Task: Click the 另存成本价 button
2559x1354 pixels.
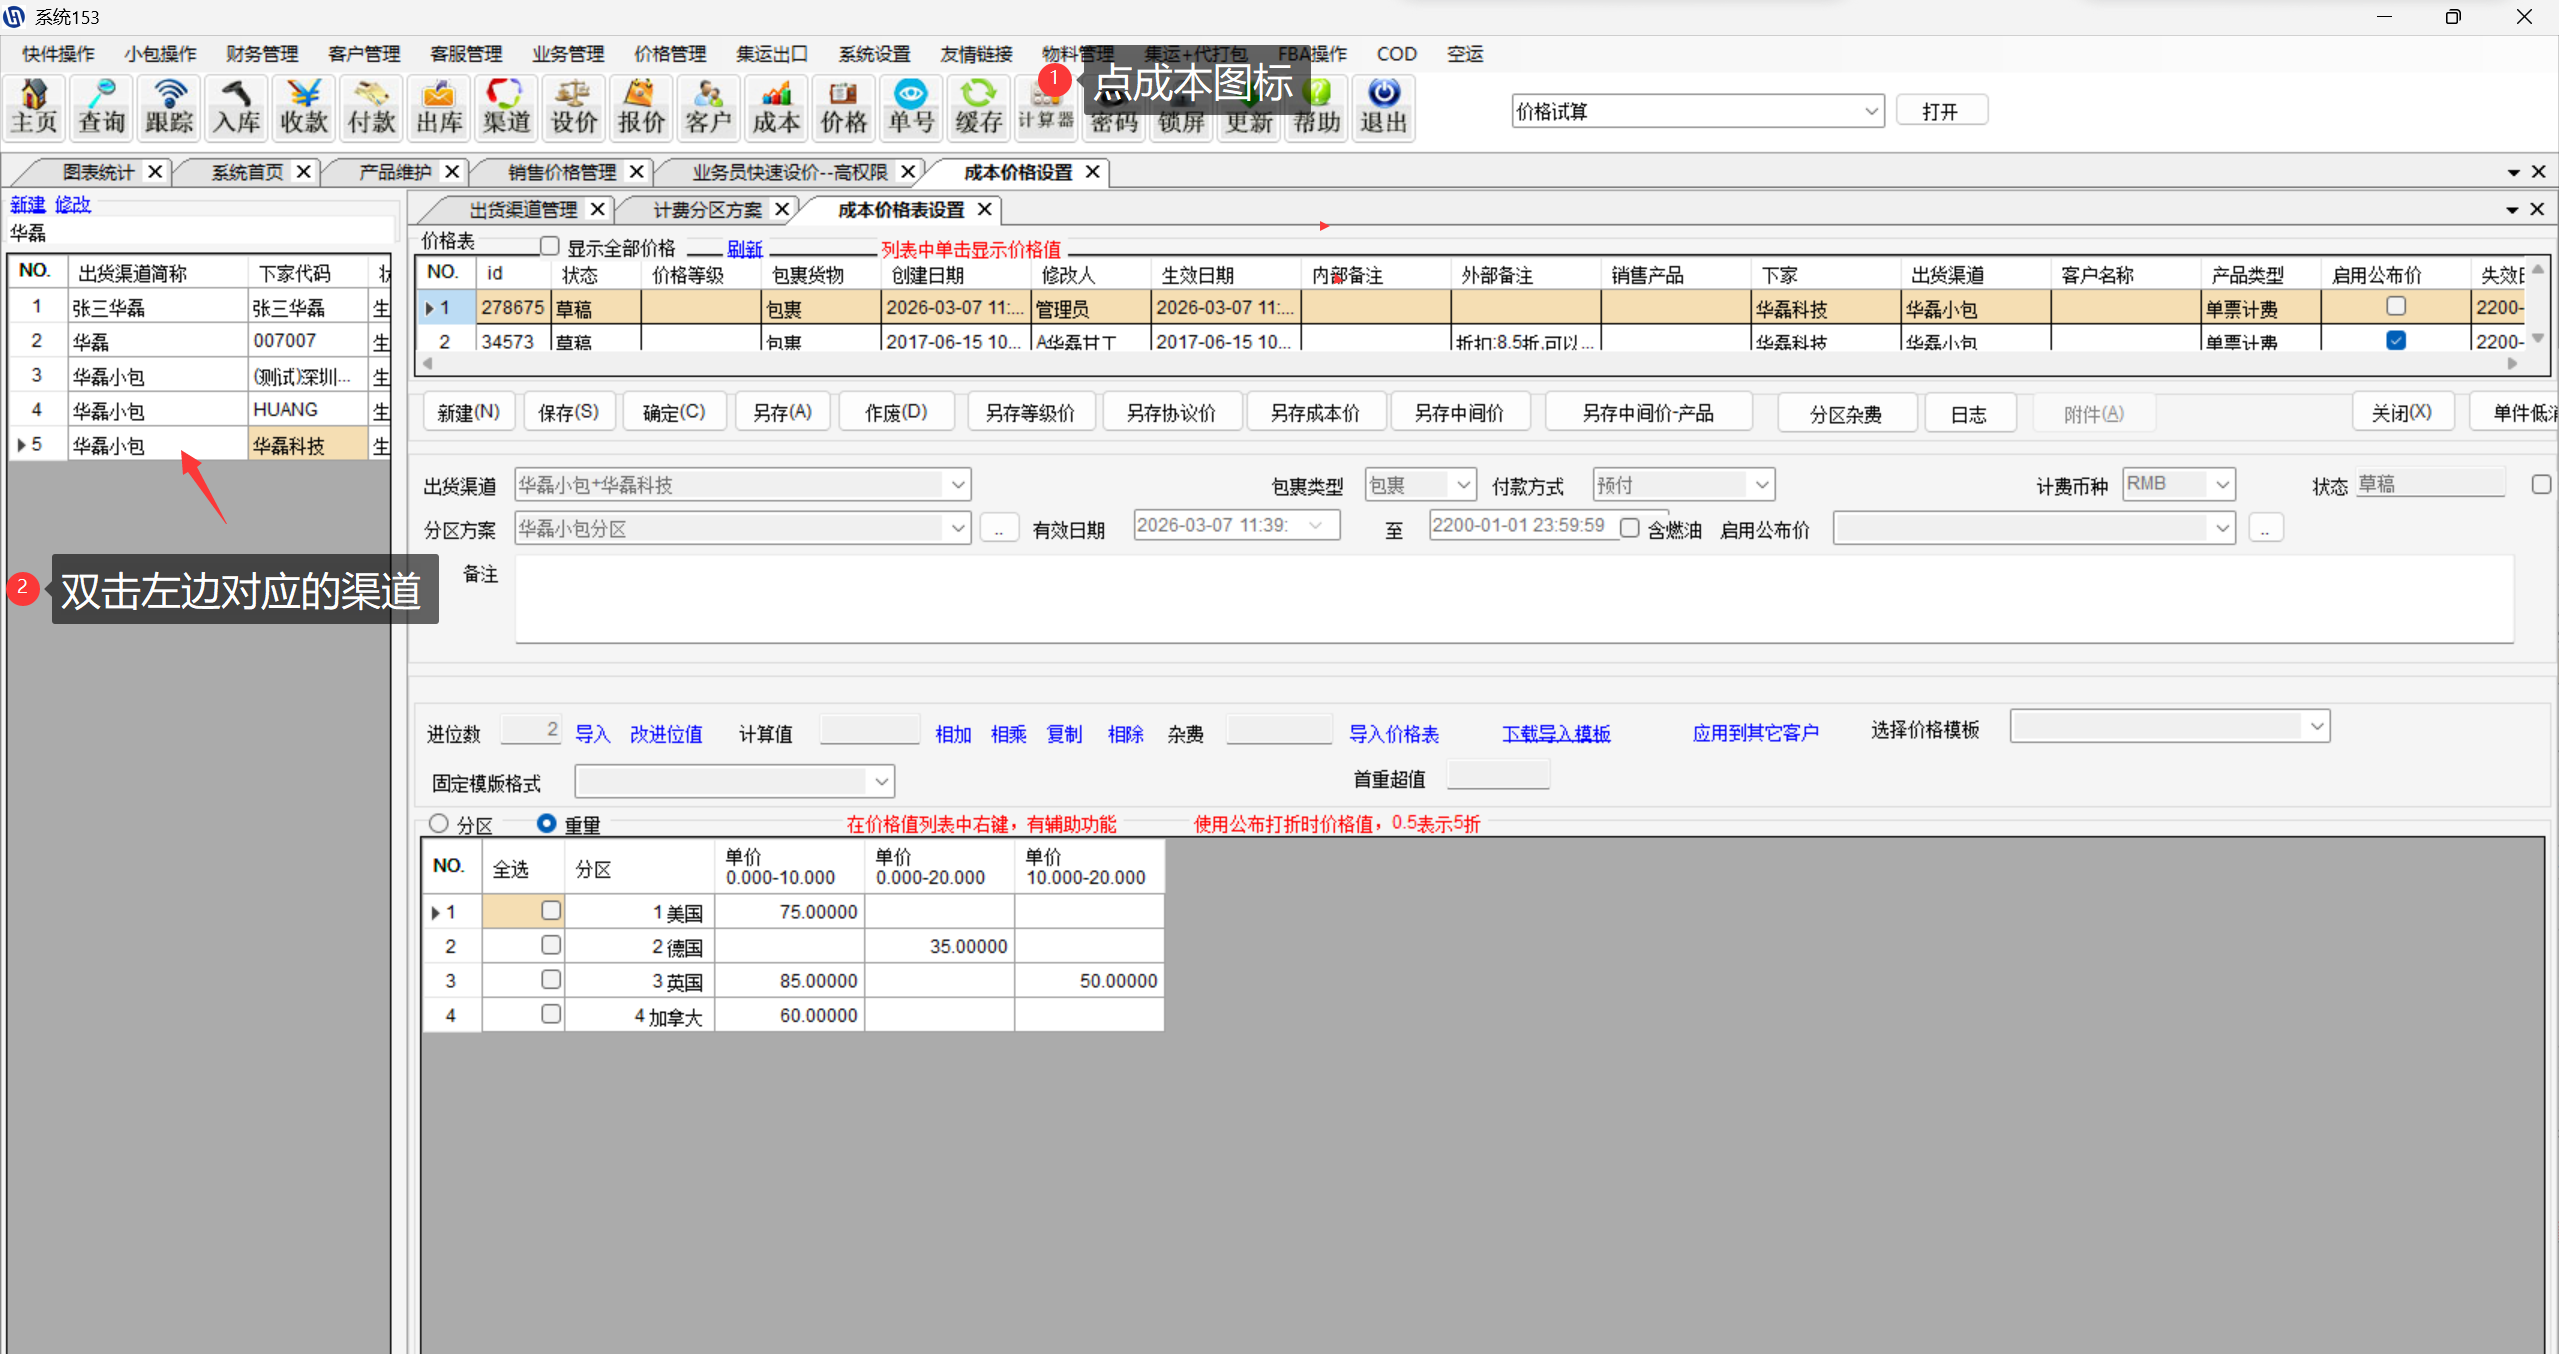Action: pyautogui.click(x=1315, y=413)
